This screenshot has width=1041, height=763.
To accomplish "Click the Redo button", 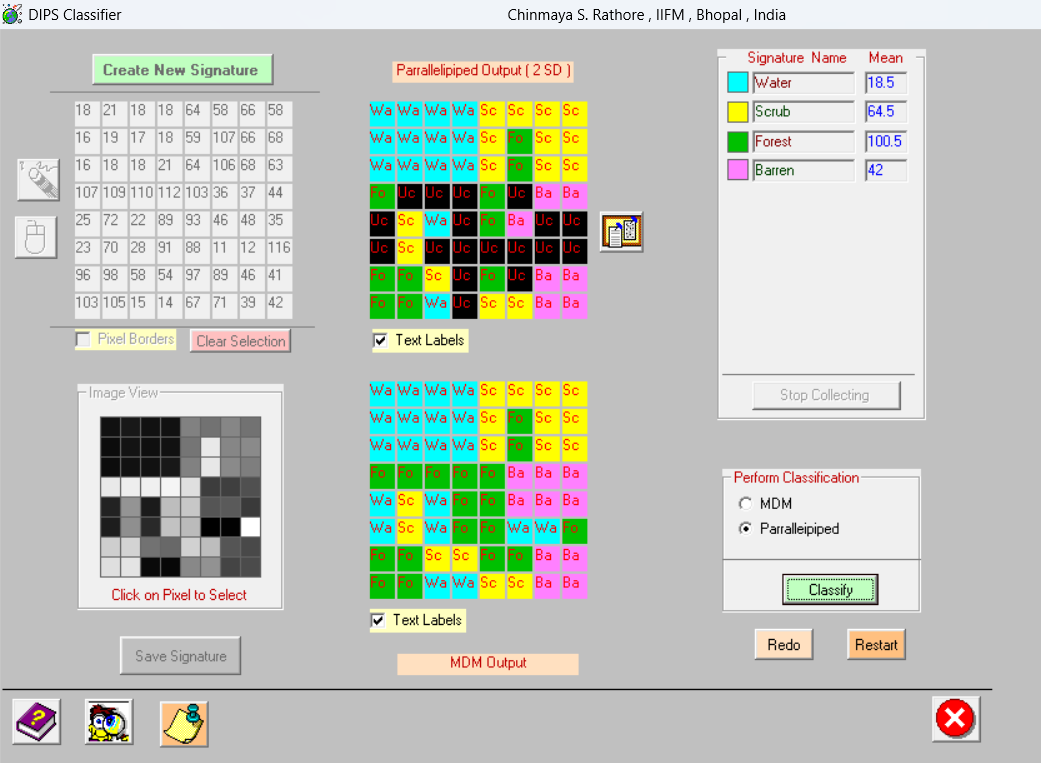I will [783, 645].
